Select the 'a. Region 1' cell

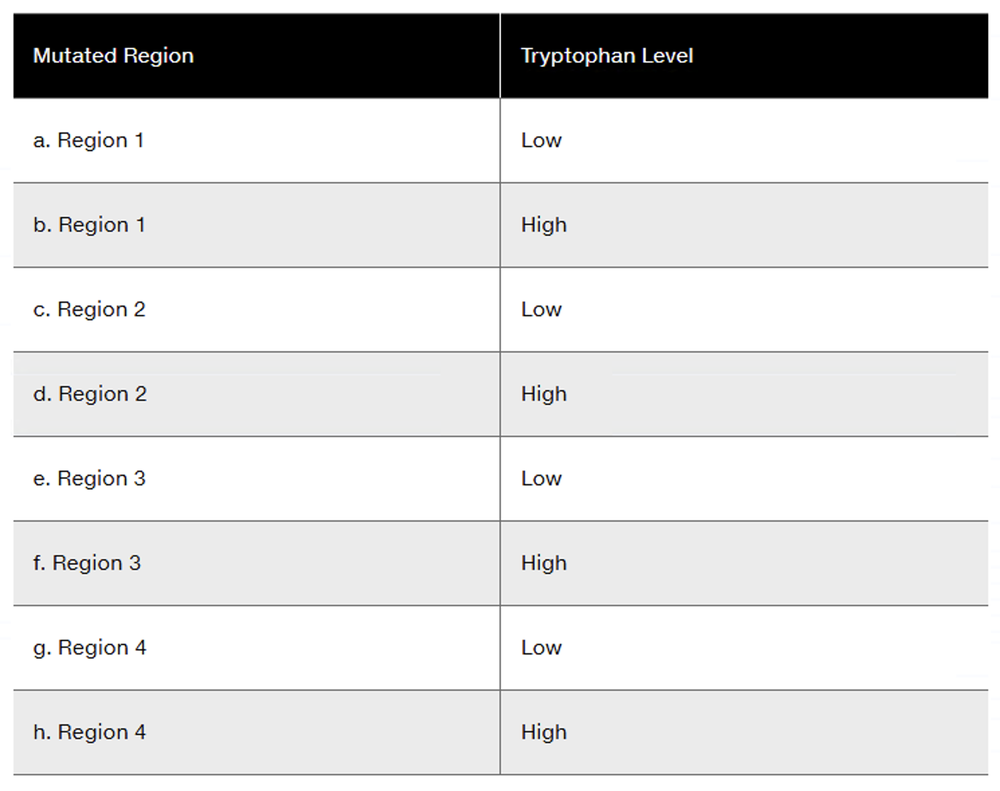coord(89,141)
